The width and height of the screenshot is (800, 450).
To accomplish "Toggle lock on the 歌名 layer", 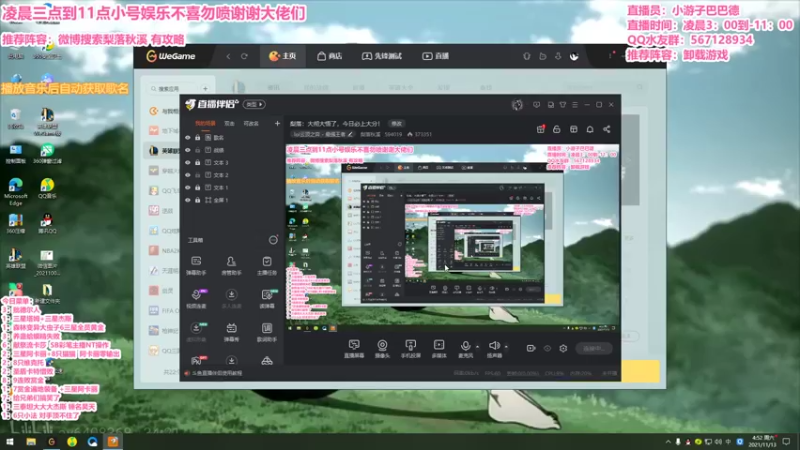I will 197,138.
